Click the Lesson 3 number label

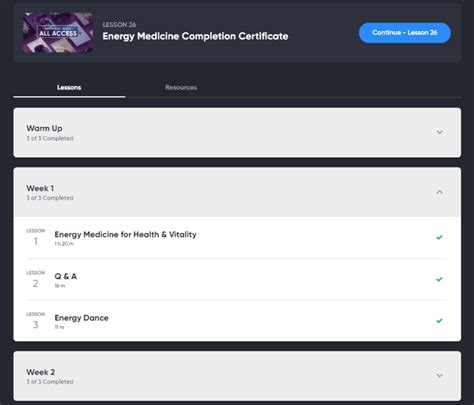(x=35, y=321)
